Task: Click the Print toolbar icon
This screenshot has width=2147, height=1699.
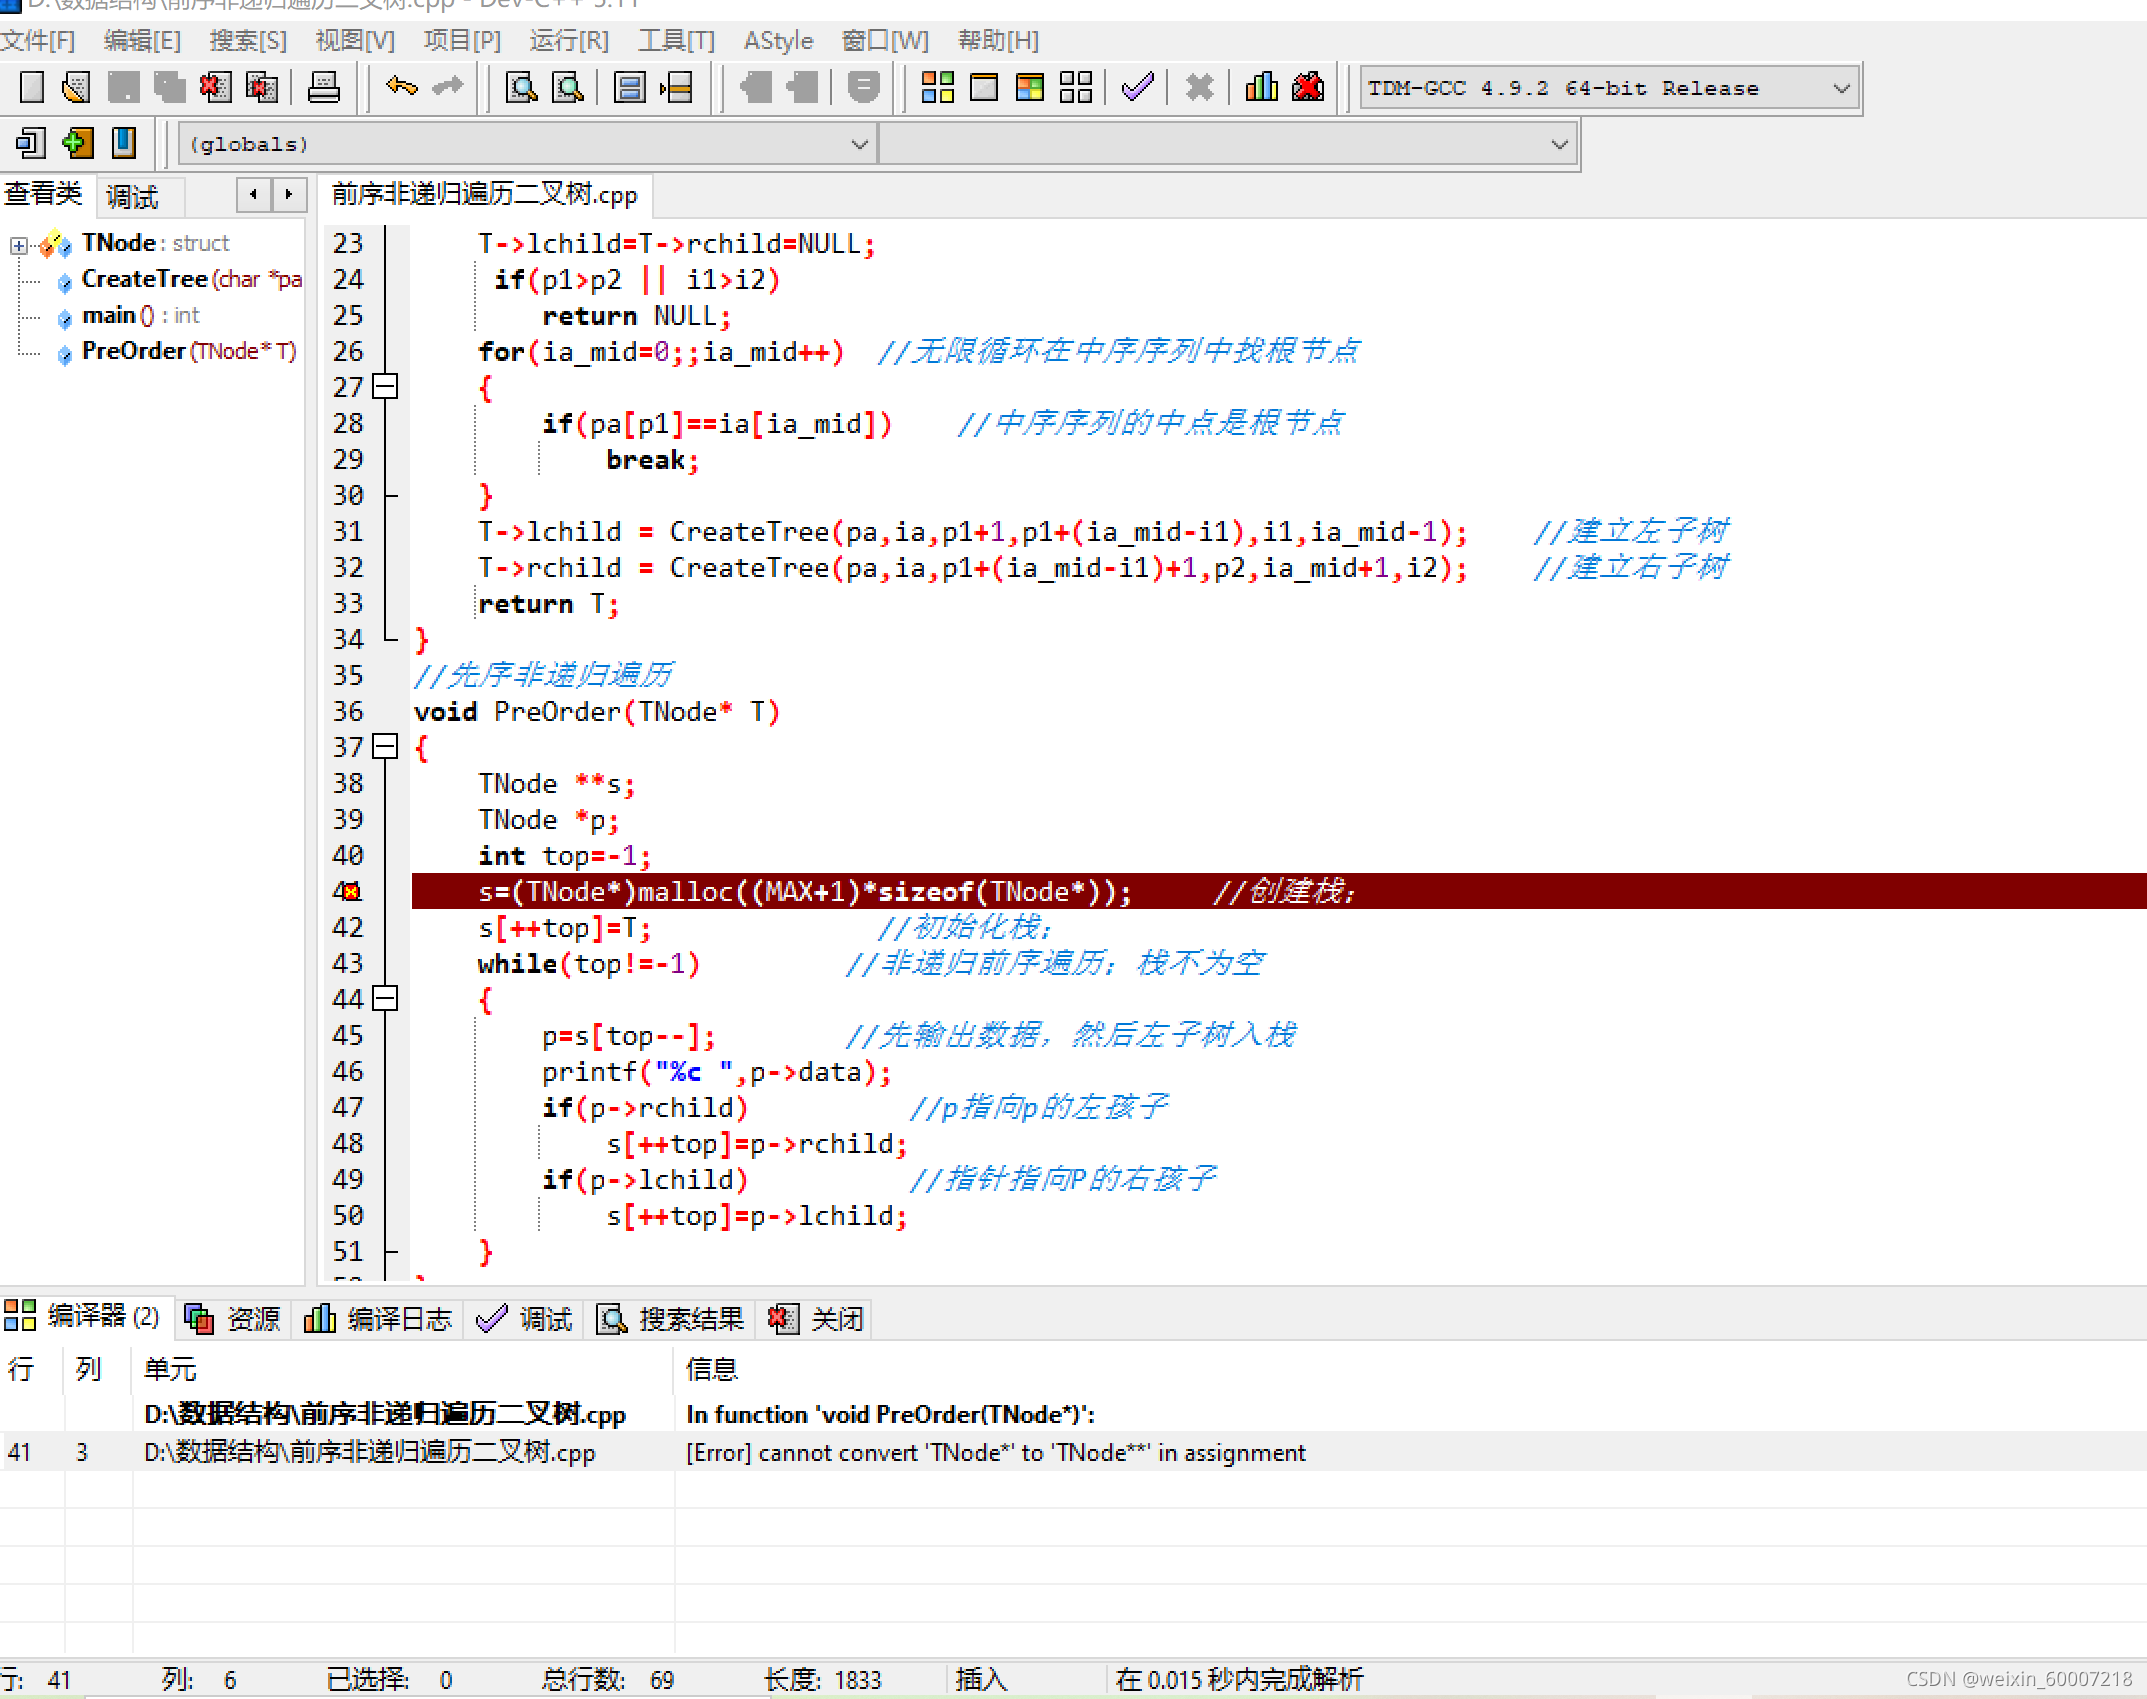Action: [x=323, y=88]
